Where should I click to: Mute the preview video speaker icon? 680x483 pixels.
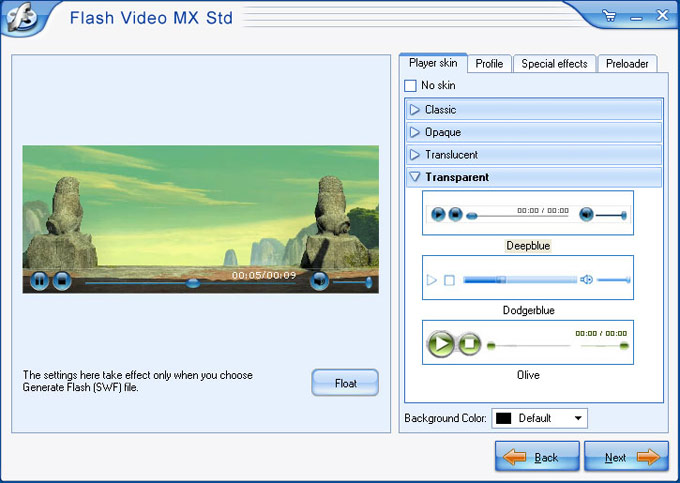[x=320, y=281]
